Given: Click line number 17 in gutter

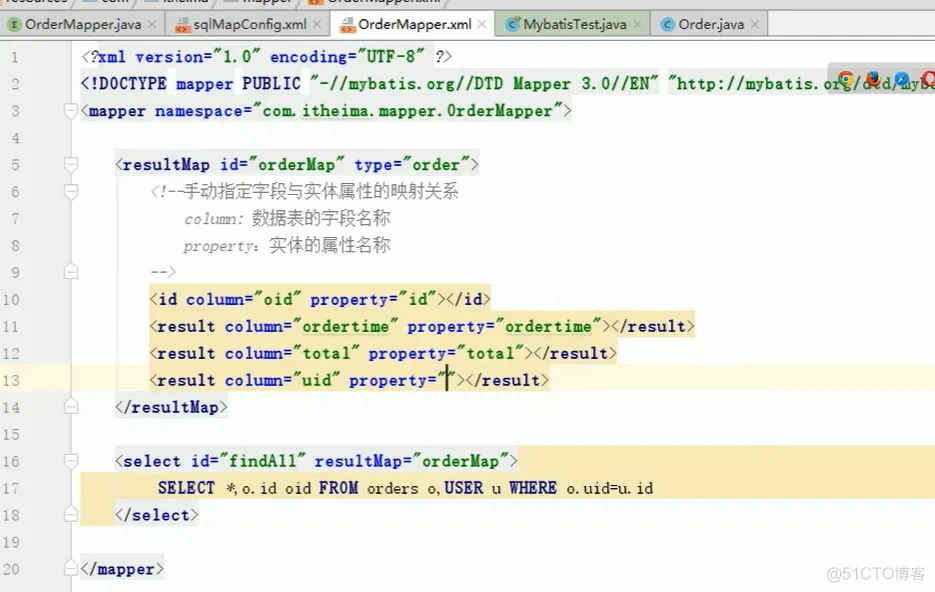Looking at the screenshot, I should tap(11, 488).
